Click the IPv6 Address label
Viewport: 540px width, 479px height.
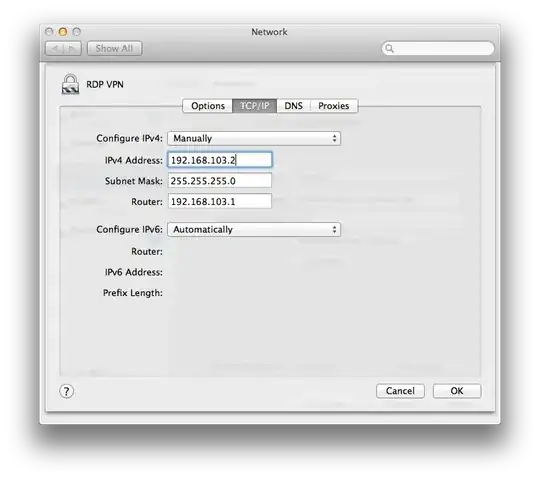coord(134,272)
